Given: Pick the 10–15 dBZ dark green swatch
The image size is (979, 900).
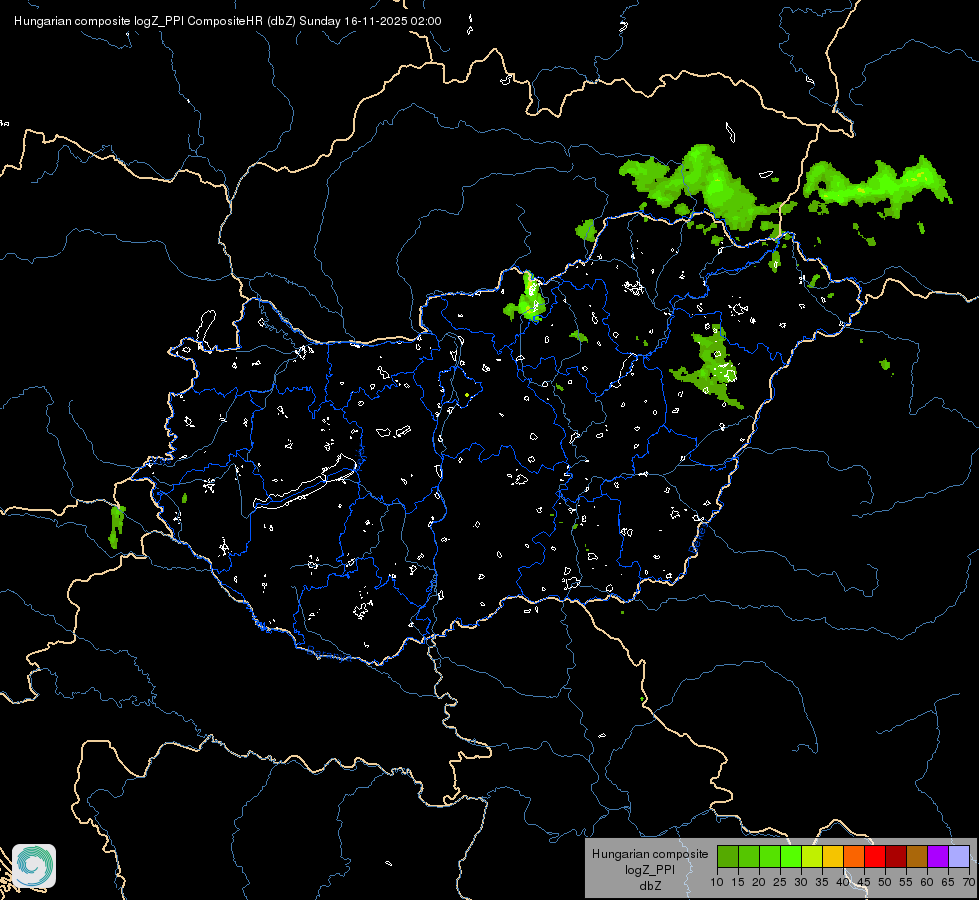Looking at the screenshot, I should pyautogui.click(x=728, y=856).
